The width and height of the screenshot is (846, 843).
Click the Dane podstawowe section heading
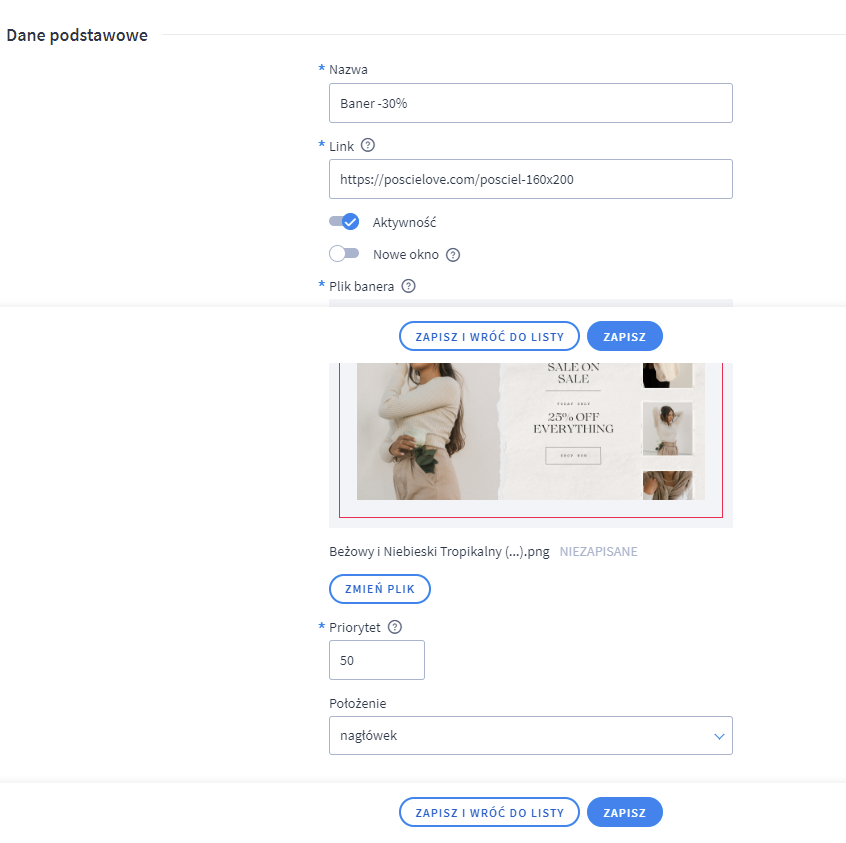(x=77, y=35)
